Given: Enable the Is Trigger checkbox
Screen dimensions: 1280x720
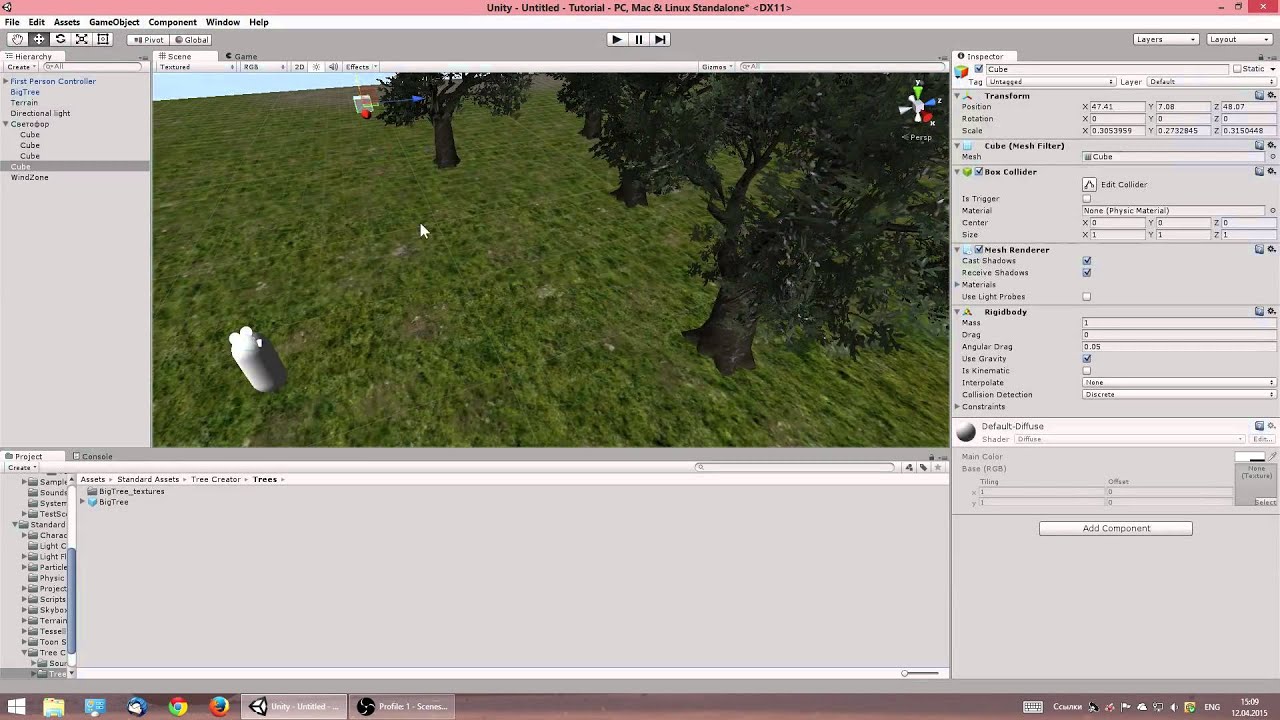Looking at the screenshot, I should [x=1087, y=199].
